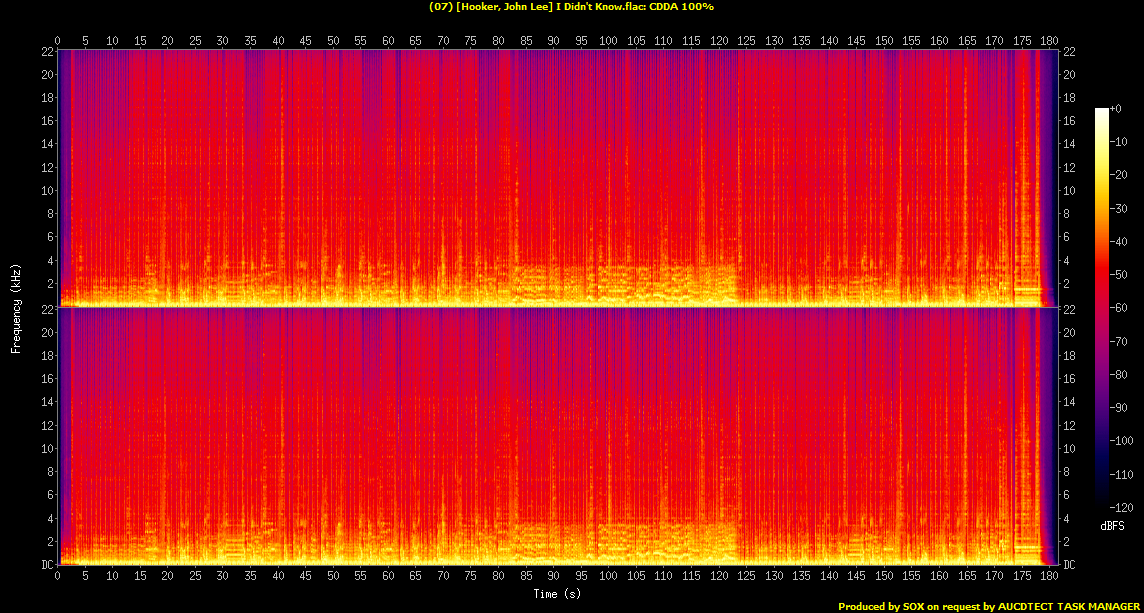Click the lower channel spectrogram plot

tap(557, 436)
